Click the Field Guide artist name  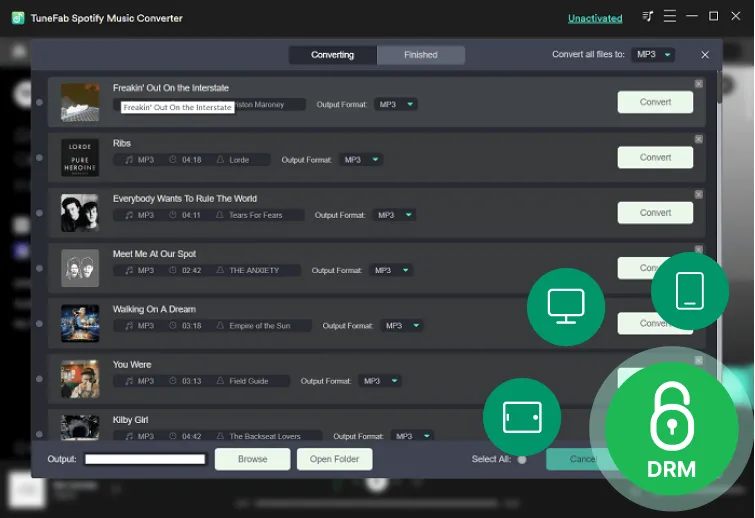point(248,381)
